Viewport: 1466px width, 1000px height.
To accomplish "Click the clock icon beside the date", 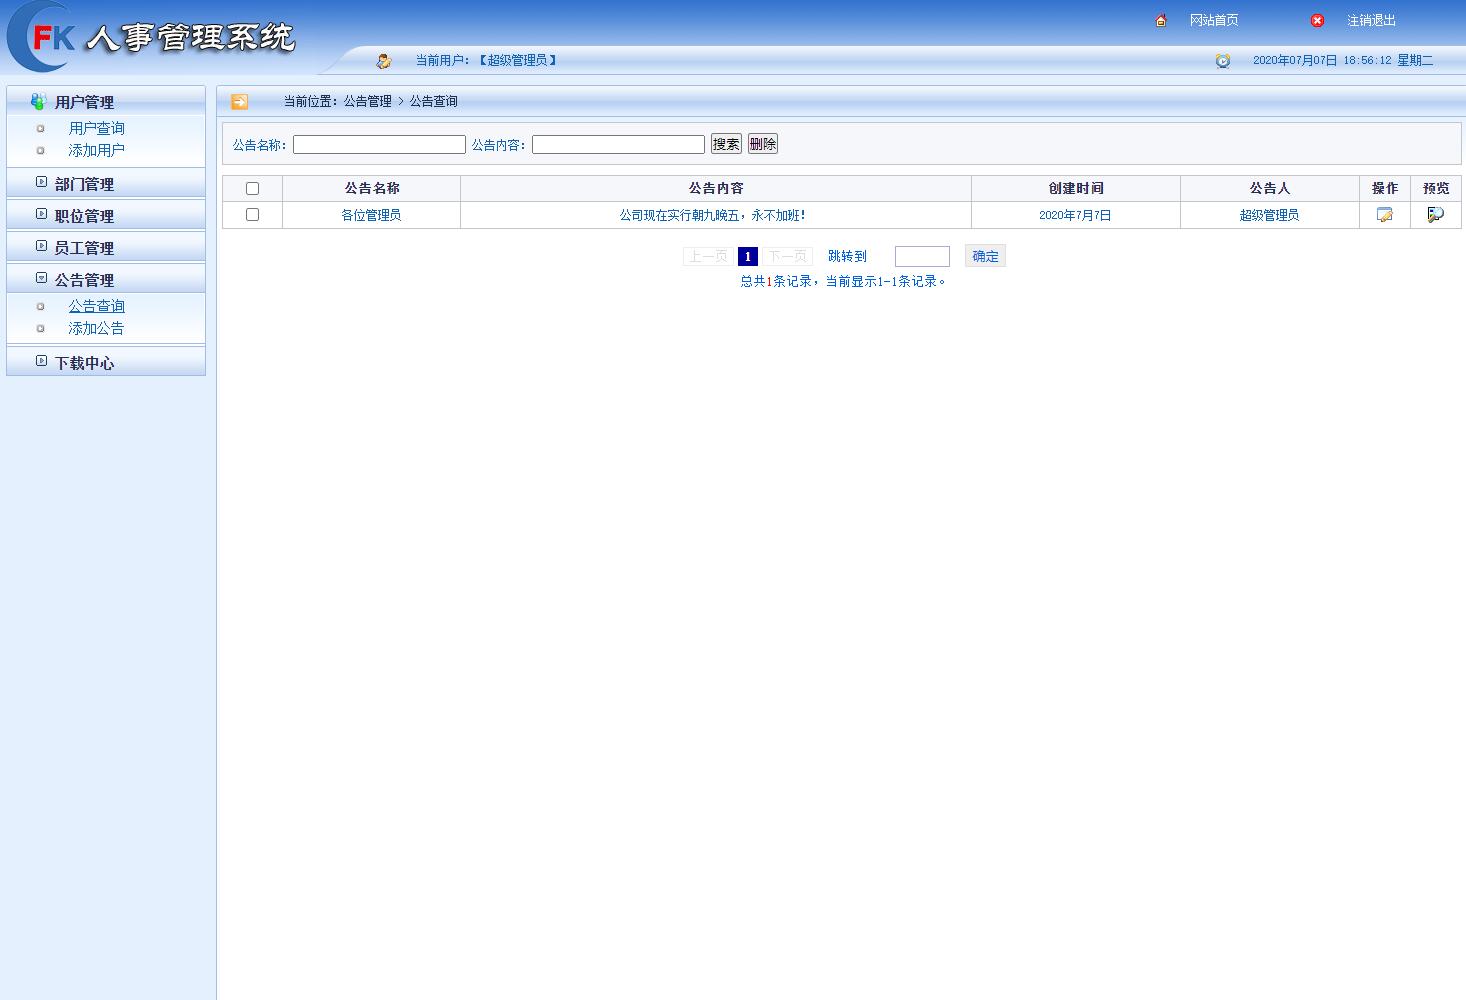I will coord(1222,60).
